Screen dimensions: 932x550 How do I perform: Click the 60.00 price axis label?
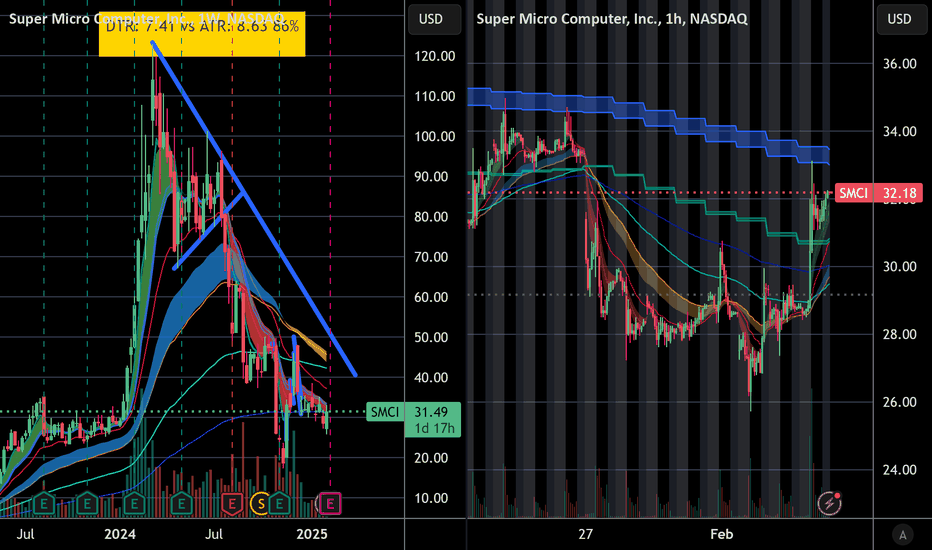click(x=431, y=297)
